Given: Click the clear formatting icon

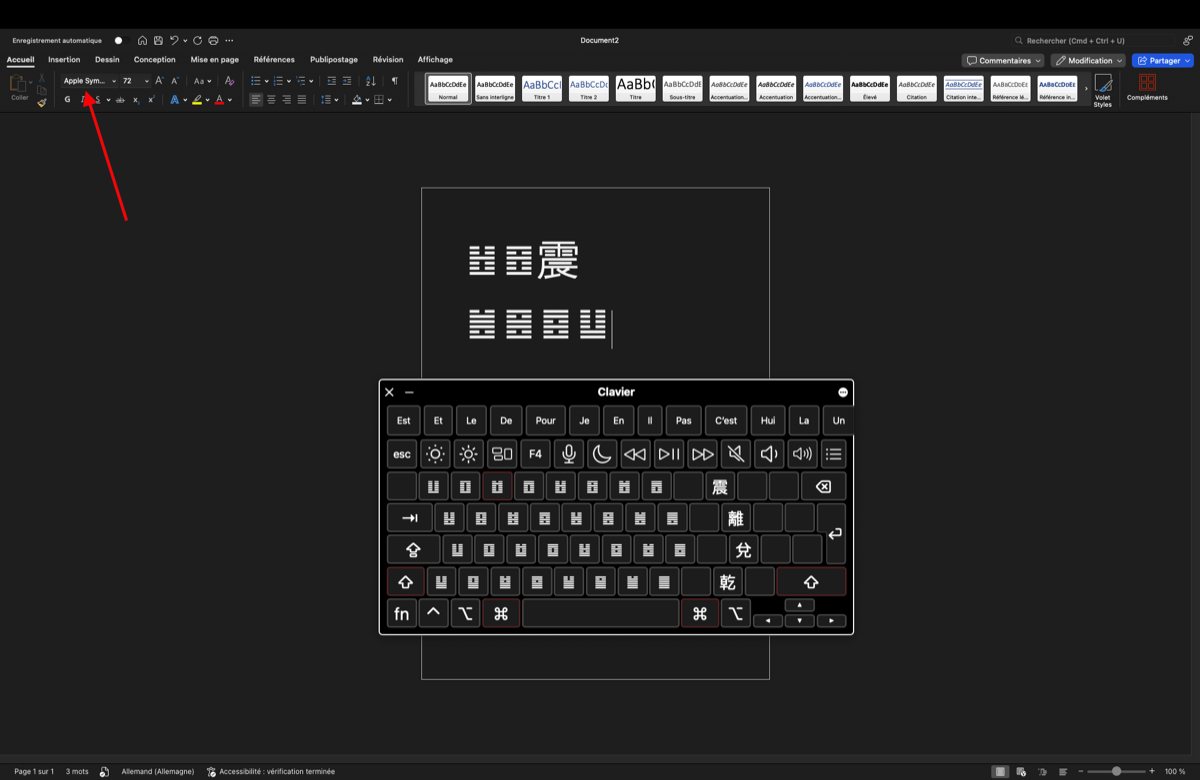Looking at the screenshot, I should [x=229, y=81].
